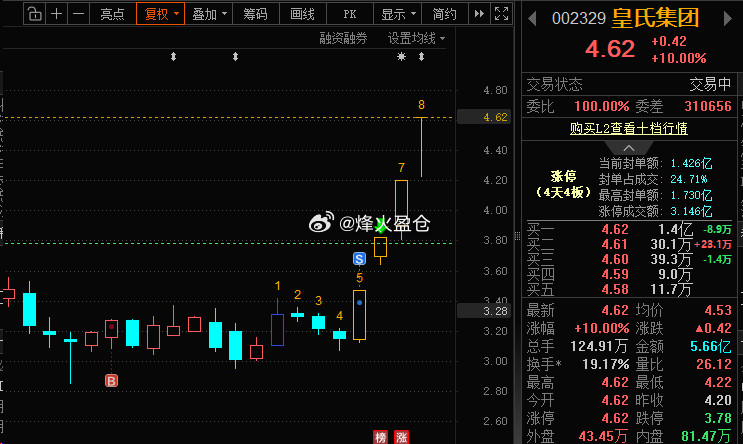Click 当前封单额 value 1.426亿
This screenshot has height=444, width=743.
tap(691, 163)
